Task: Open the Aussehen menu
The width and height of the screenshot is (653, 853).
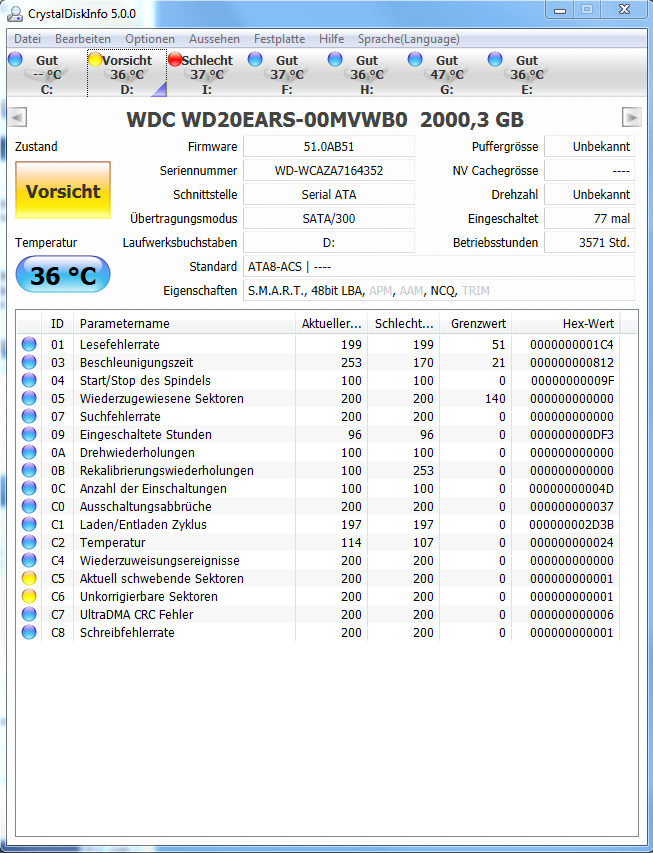Action: coord(214,39)
